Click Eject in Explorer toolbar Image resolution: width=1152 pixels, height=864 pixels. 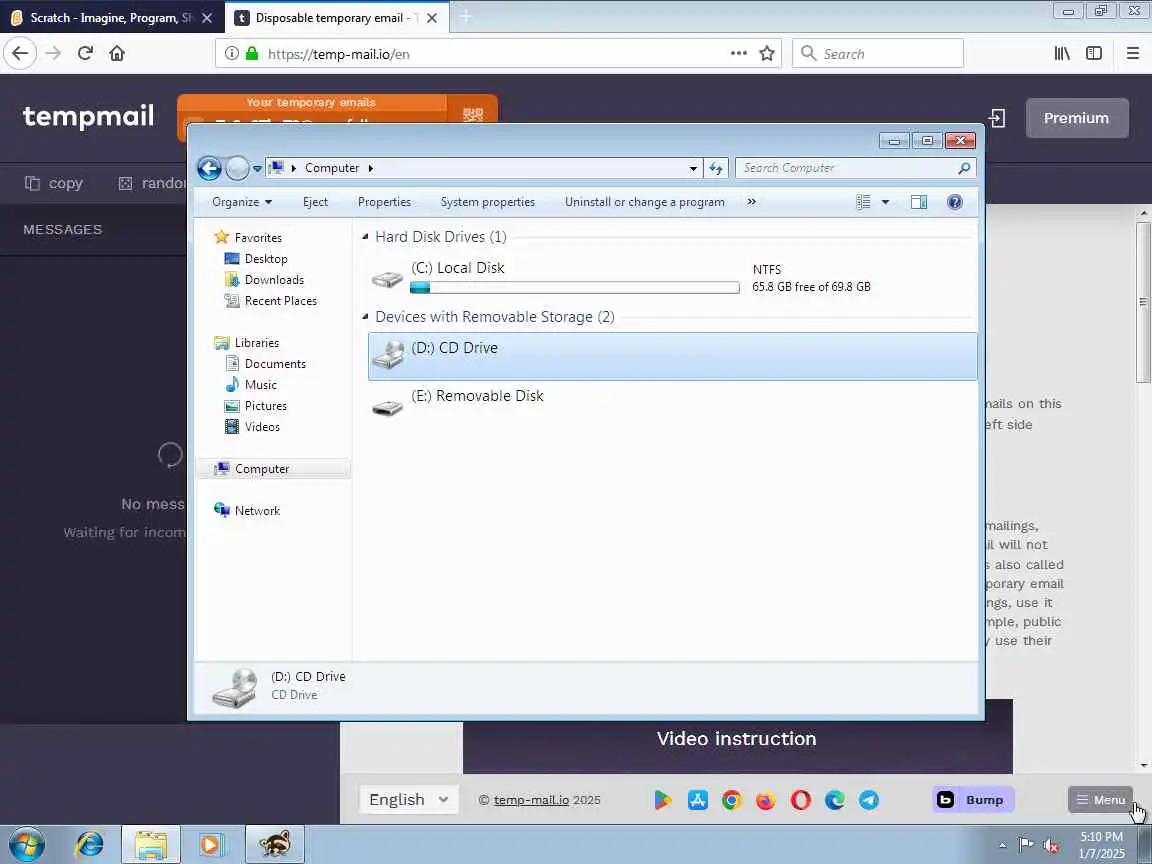point(315,202)
